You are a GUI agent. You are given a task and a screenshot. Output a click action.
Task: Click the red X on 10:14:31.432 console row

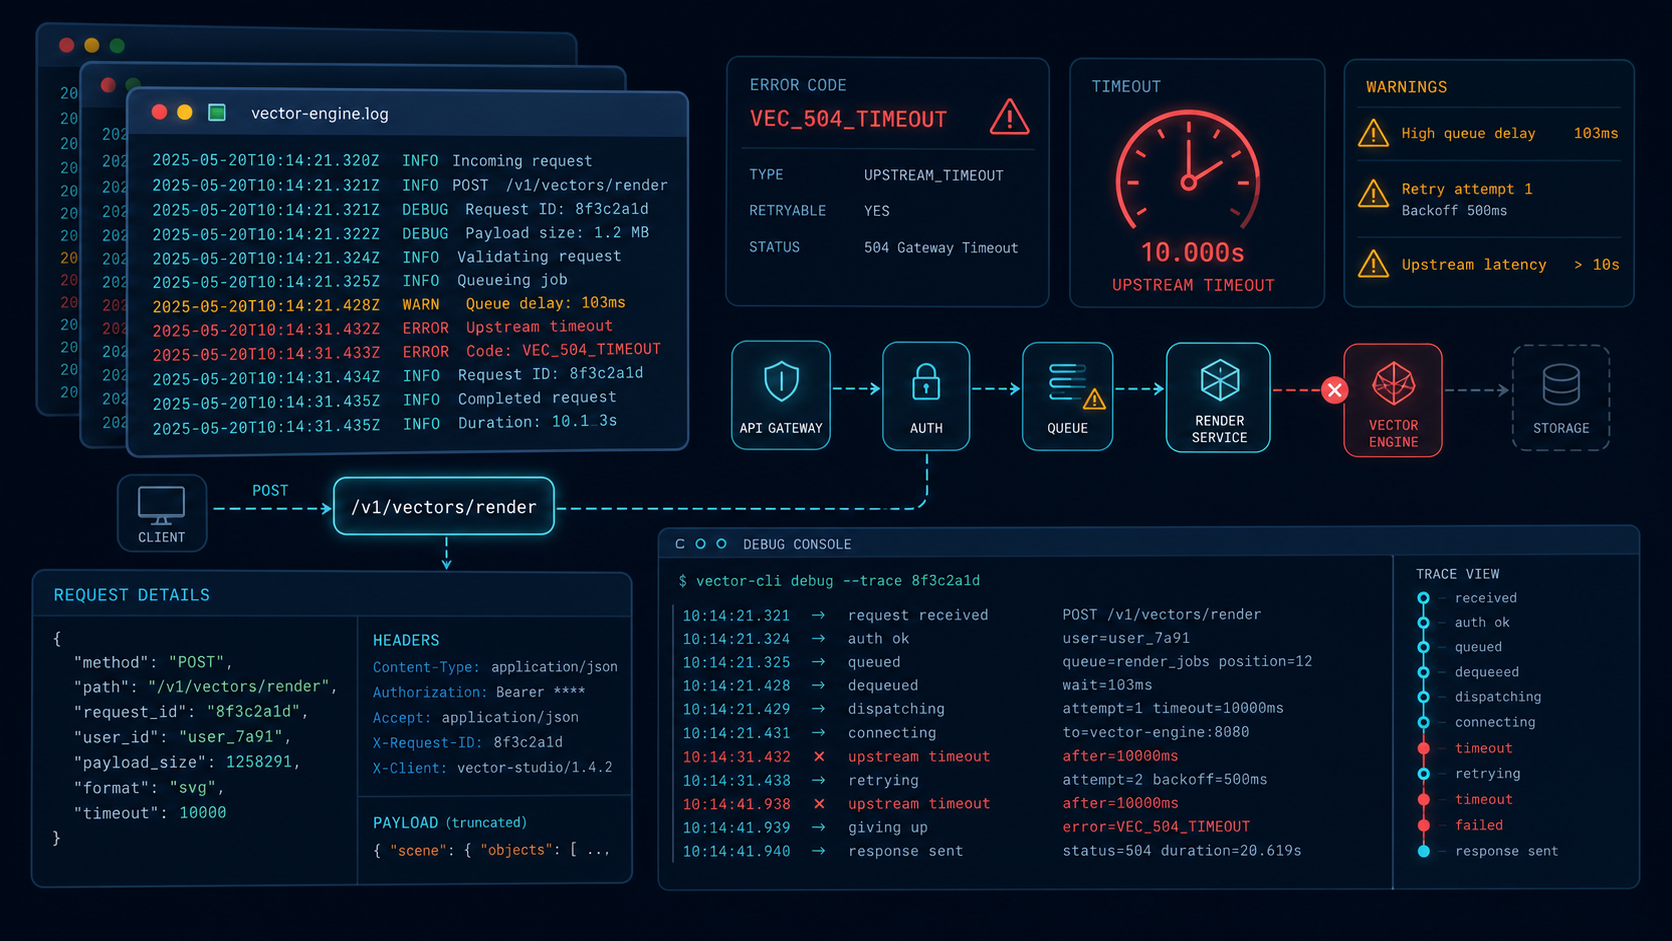point(819,756)
